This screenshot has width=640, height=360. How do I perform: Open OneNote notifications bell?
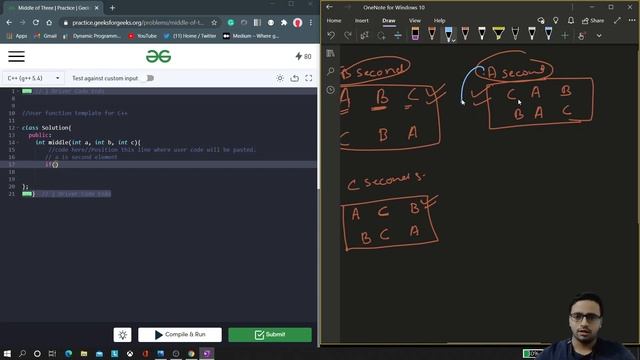pyautogui.click(x=571, y=20)
